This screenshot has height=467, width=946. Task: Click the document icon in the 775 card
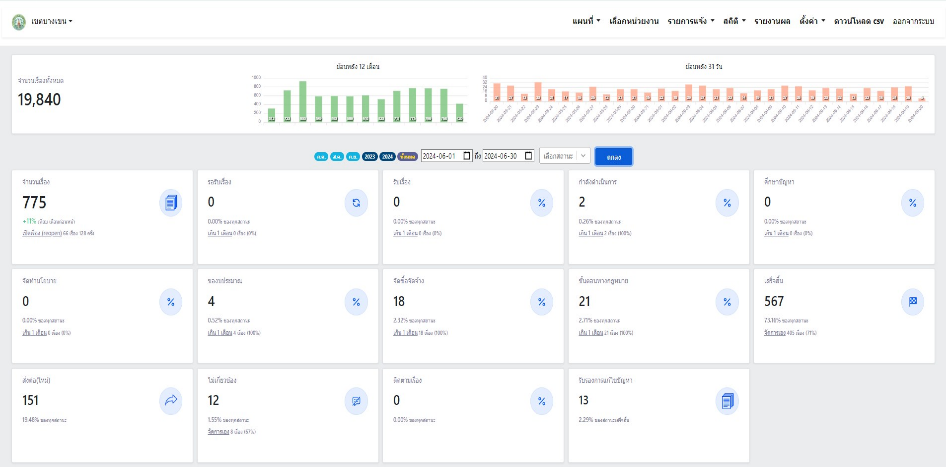(170, 203)
